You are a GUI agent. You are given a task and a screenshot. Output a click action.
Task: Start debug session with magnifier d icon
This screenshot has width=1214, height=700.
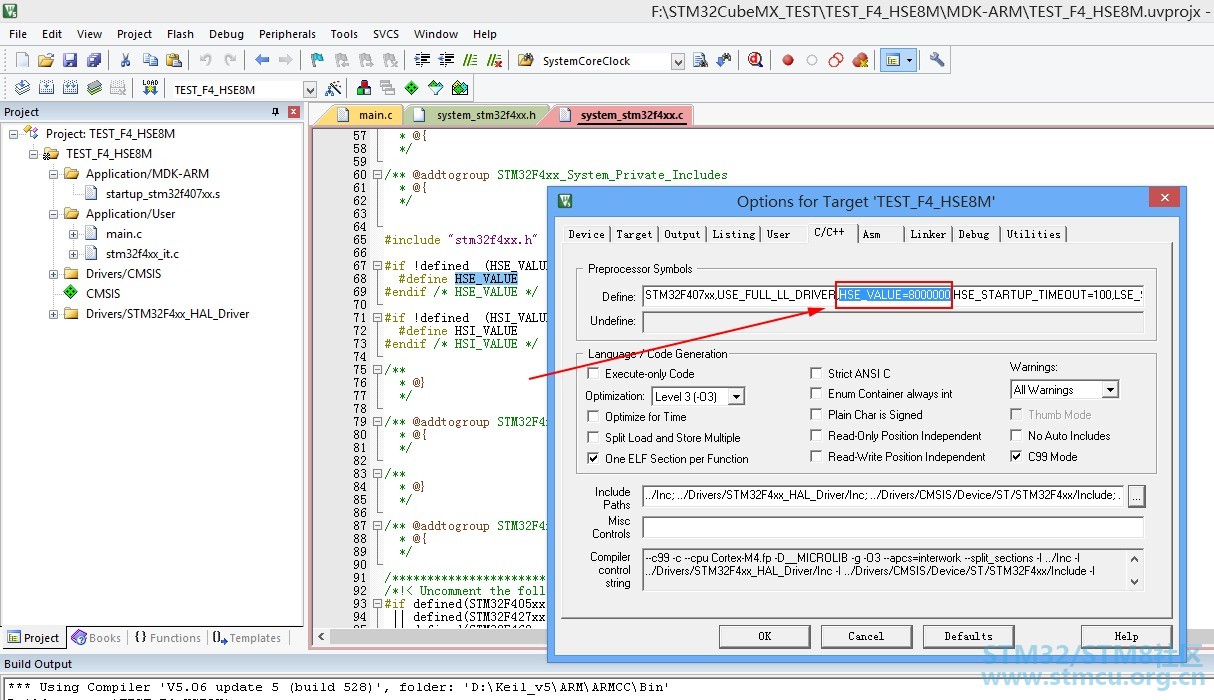click(x=756, y=60)
